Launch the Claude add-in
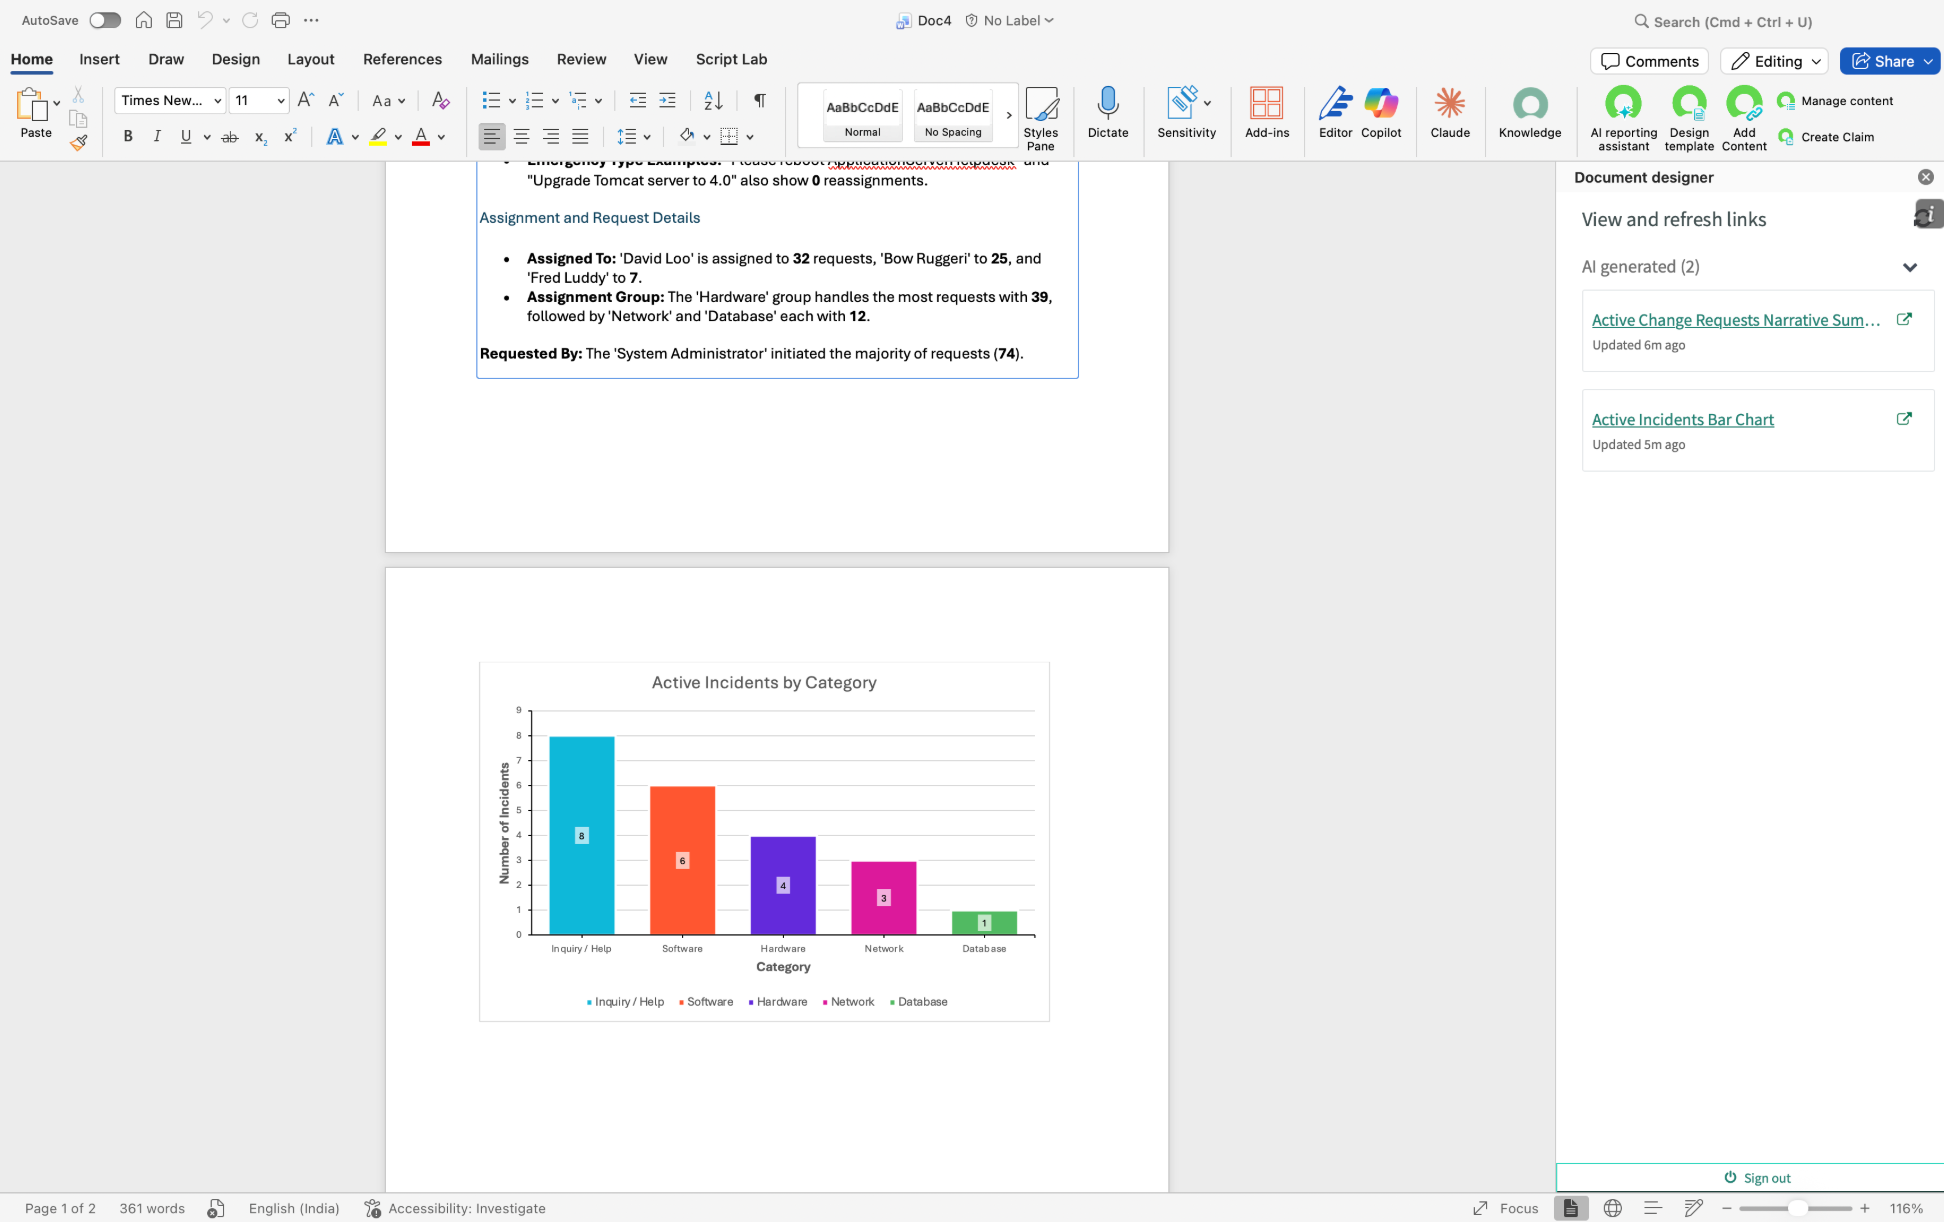The height and width of the screenshot is (1222, 1944). pos(1449,112)
